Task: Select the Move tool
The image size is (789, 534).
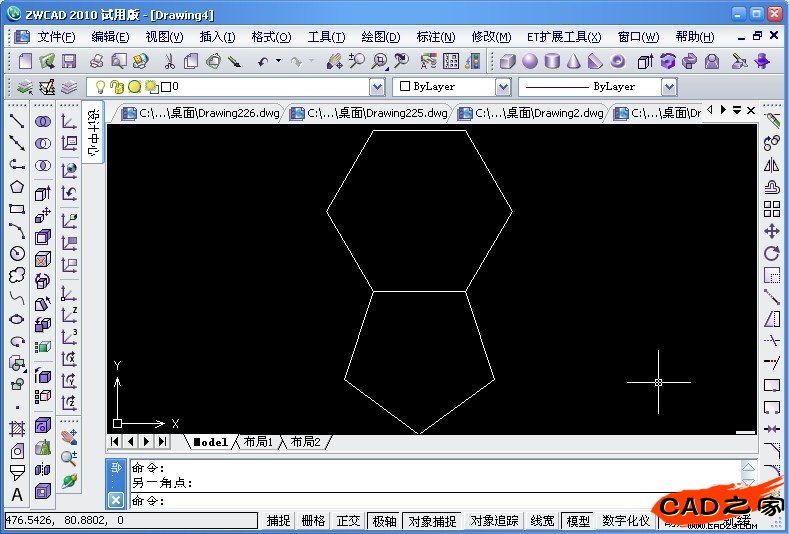Action: pos(771,231)
